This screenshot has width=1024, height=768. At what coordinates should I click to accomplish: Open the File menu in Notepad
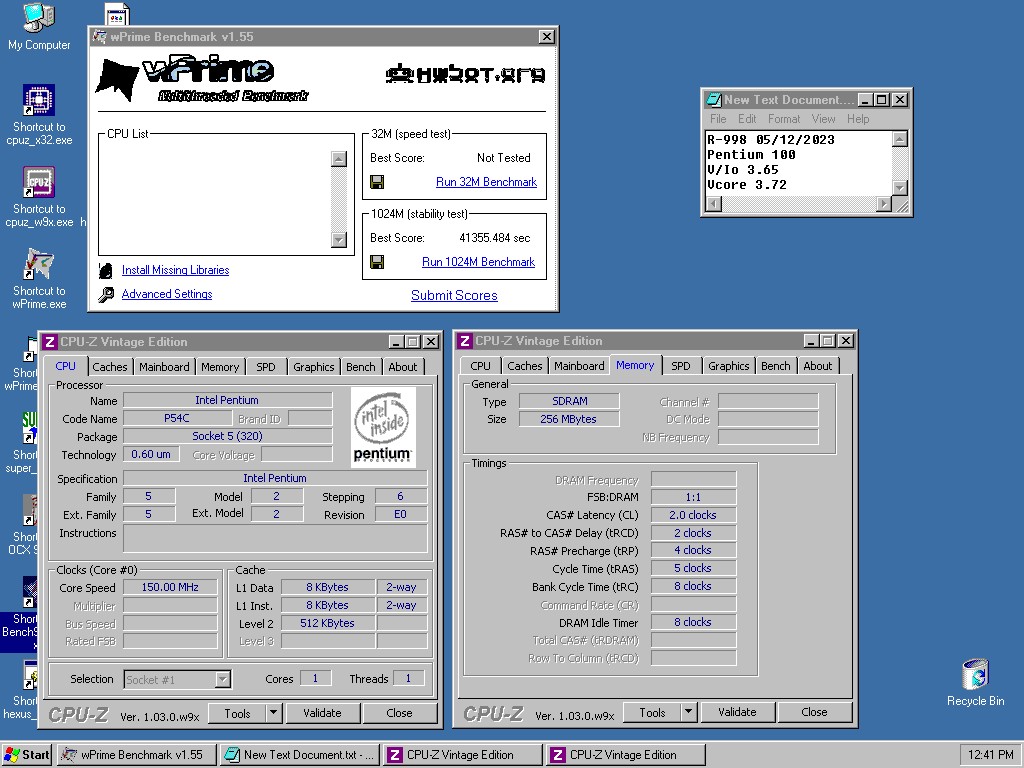(718, 119)
